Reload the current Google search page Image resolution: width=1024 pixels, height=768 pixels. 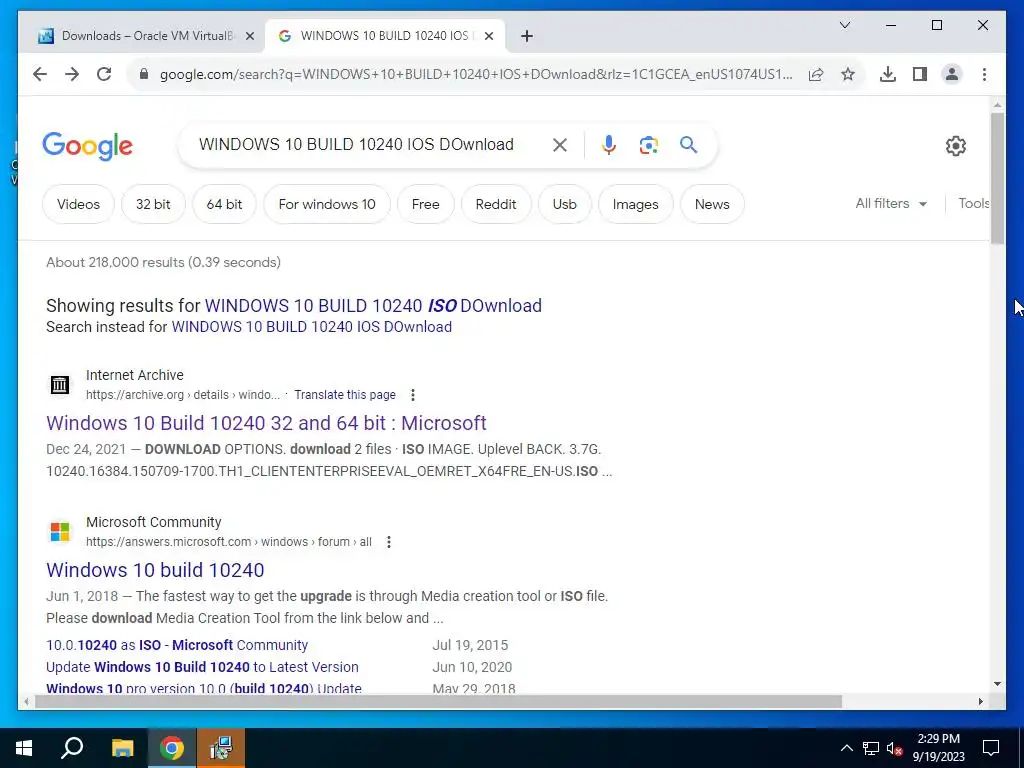click(x=104, y=74)
